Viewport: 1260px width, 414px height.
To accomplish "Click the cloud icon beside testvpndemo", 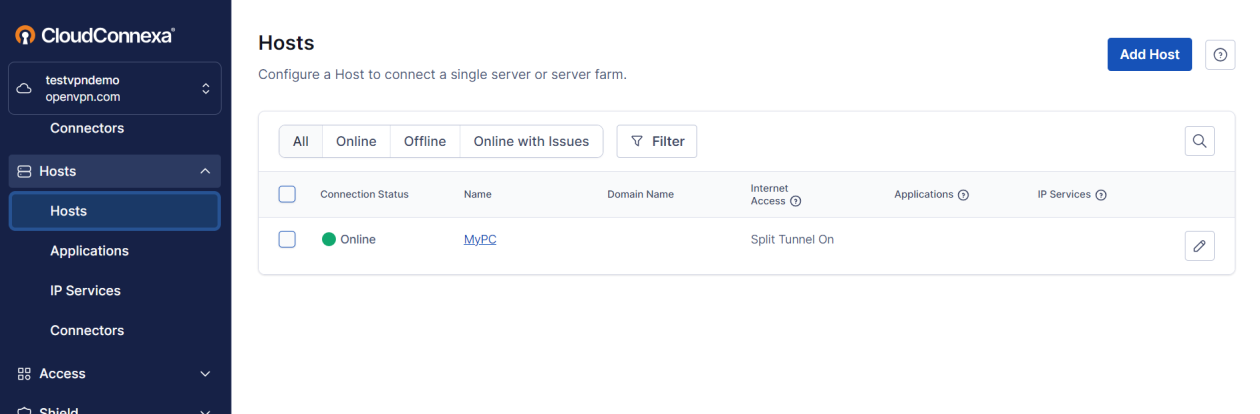I will coord(25,88).
